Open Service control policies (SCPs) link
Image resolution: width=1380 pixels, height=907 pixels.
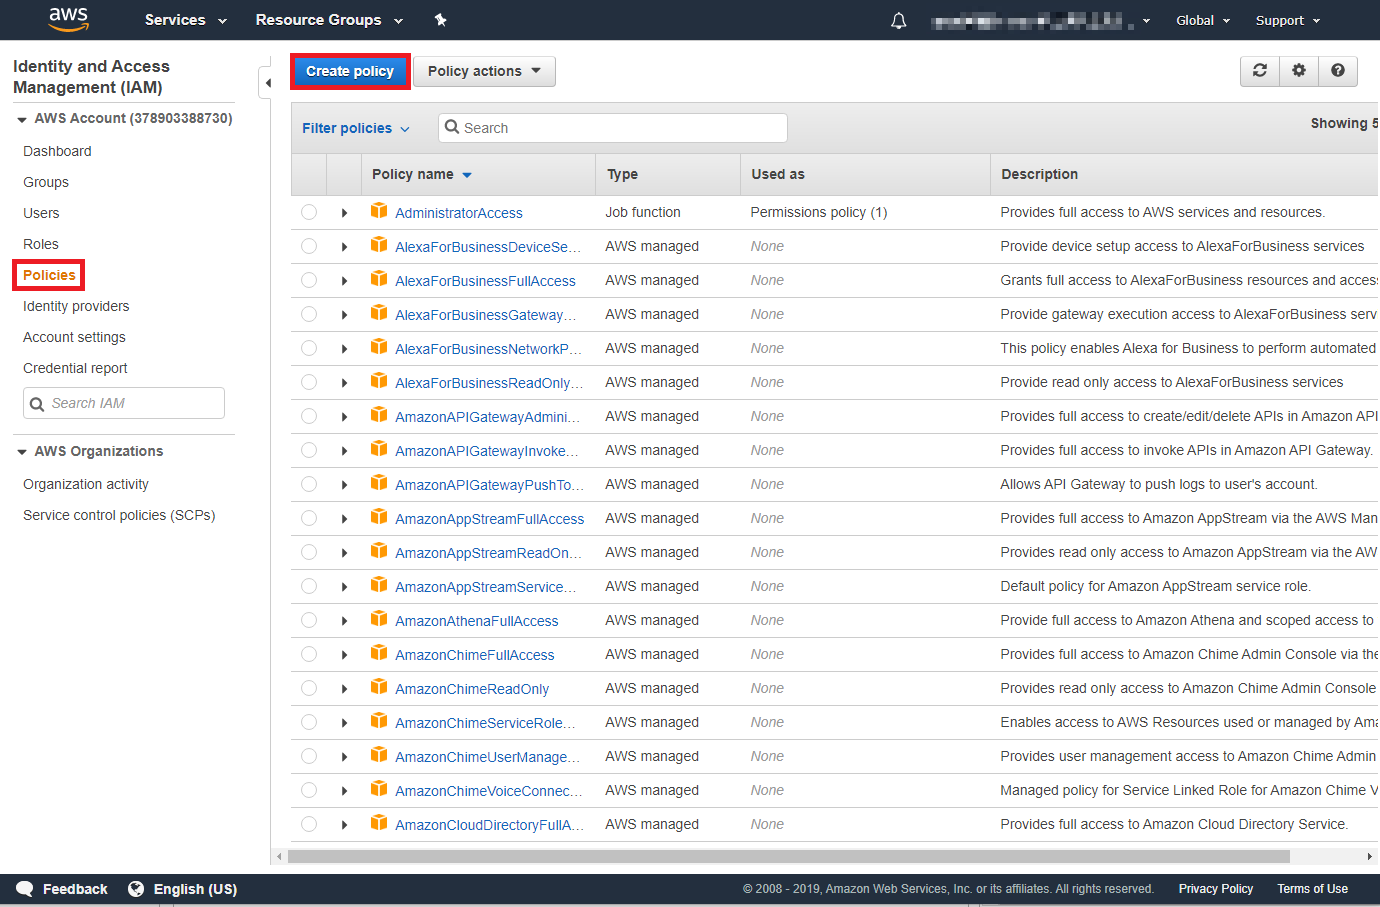[119, 515]
